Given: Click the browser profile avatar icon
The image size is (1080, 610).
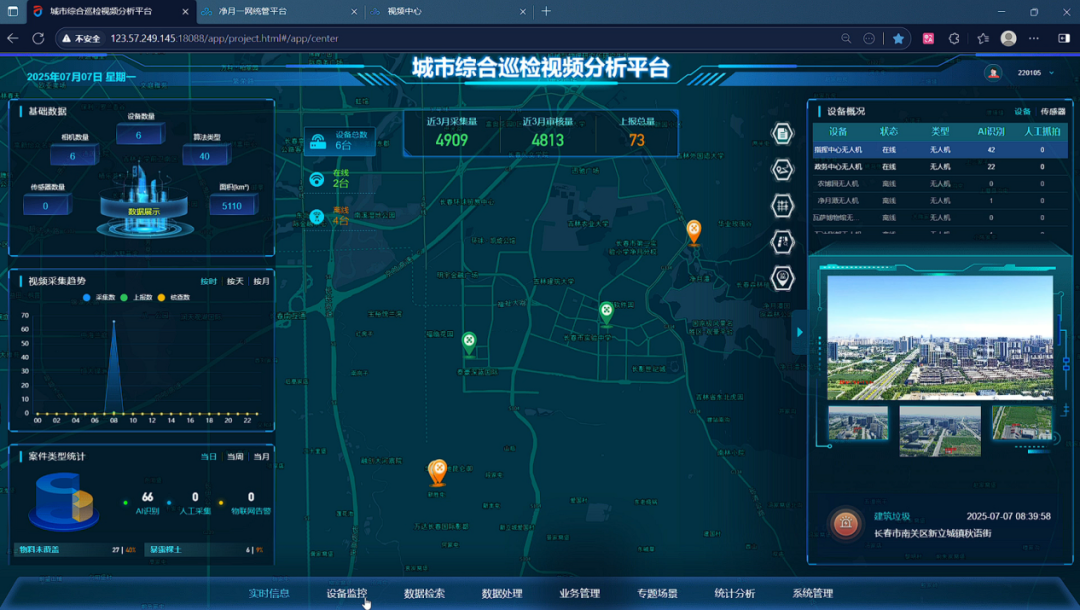Looking at the screenshot, I should tap(1008, 39).
